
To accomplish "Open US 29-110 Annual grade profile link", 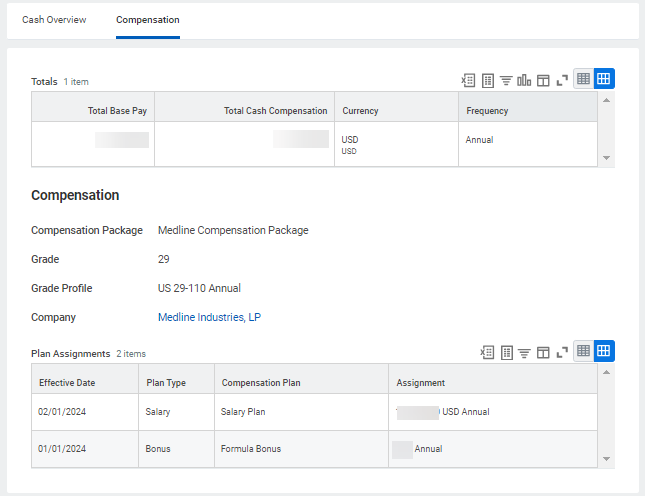I will click(x=199, y=289).
